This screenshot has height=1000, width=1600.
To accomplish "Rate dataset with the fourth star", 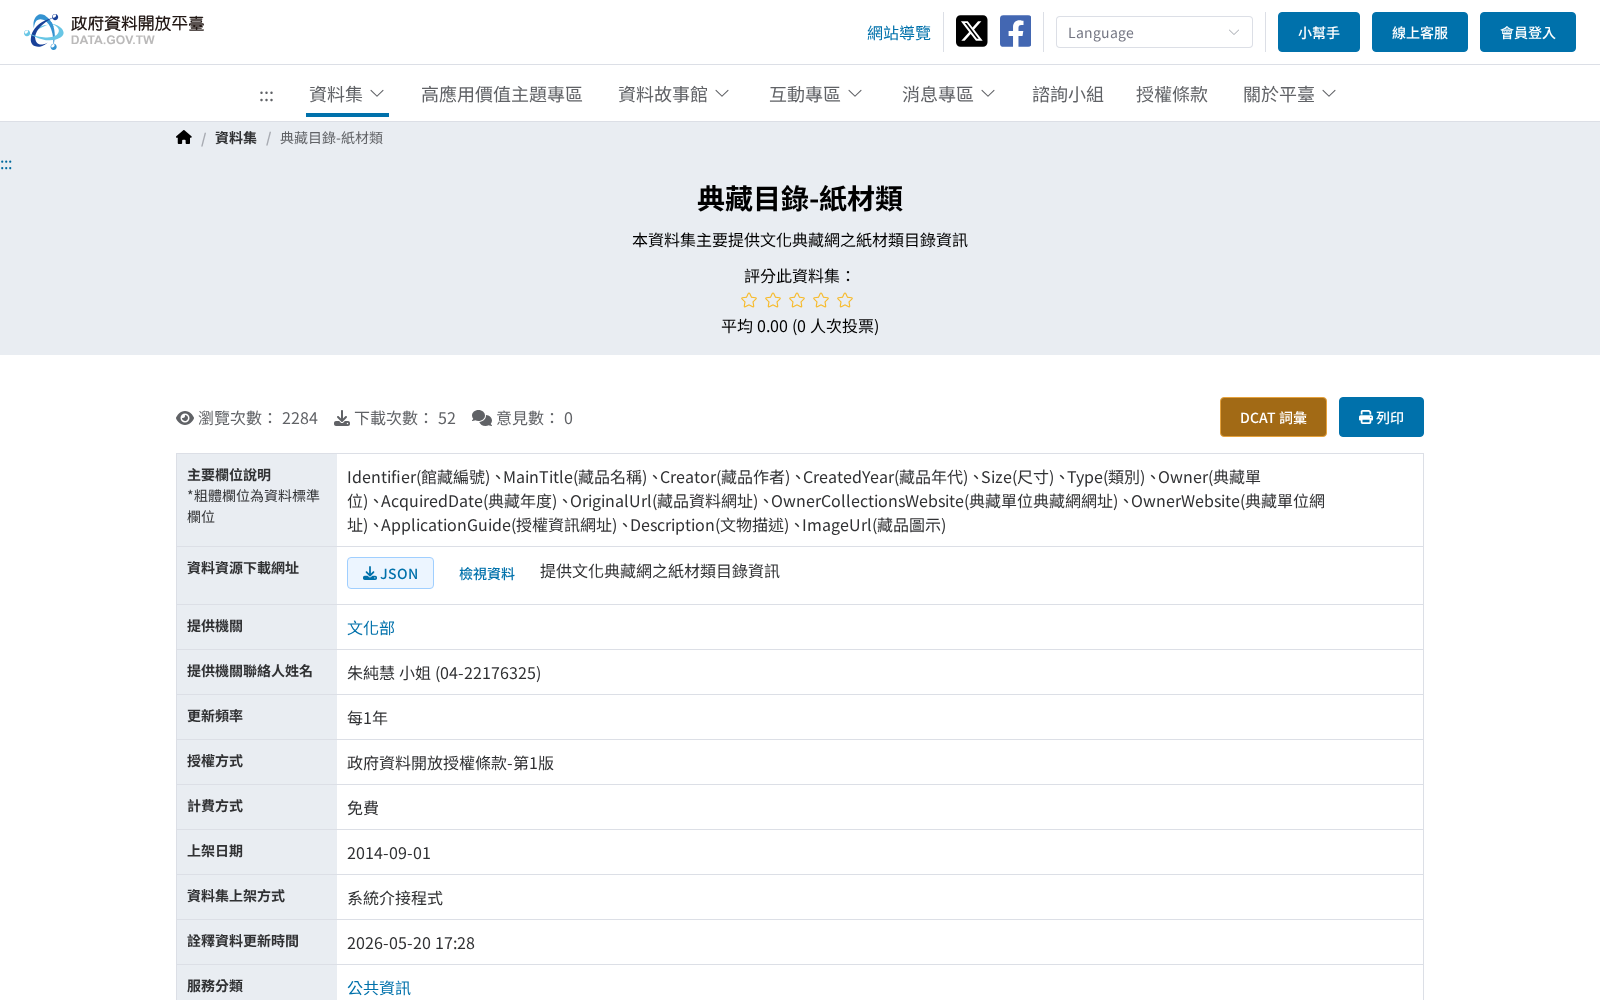I will pyautogui.click(x=821, y=300).
